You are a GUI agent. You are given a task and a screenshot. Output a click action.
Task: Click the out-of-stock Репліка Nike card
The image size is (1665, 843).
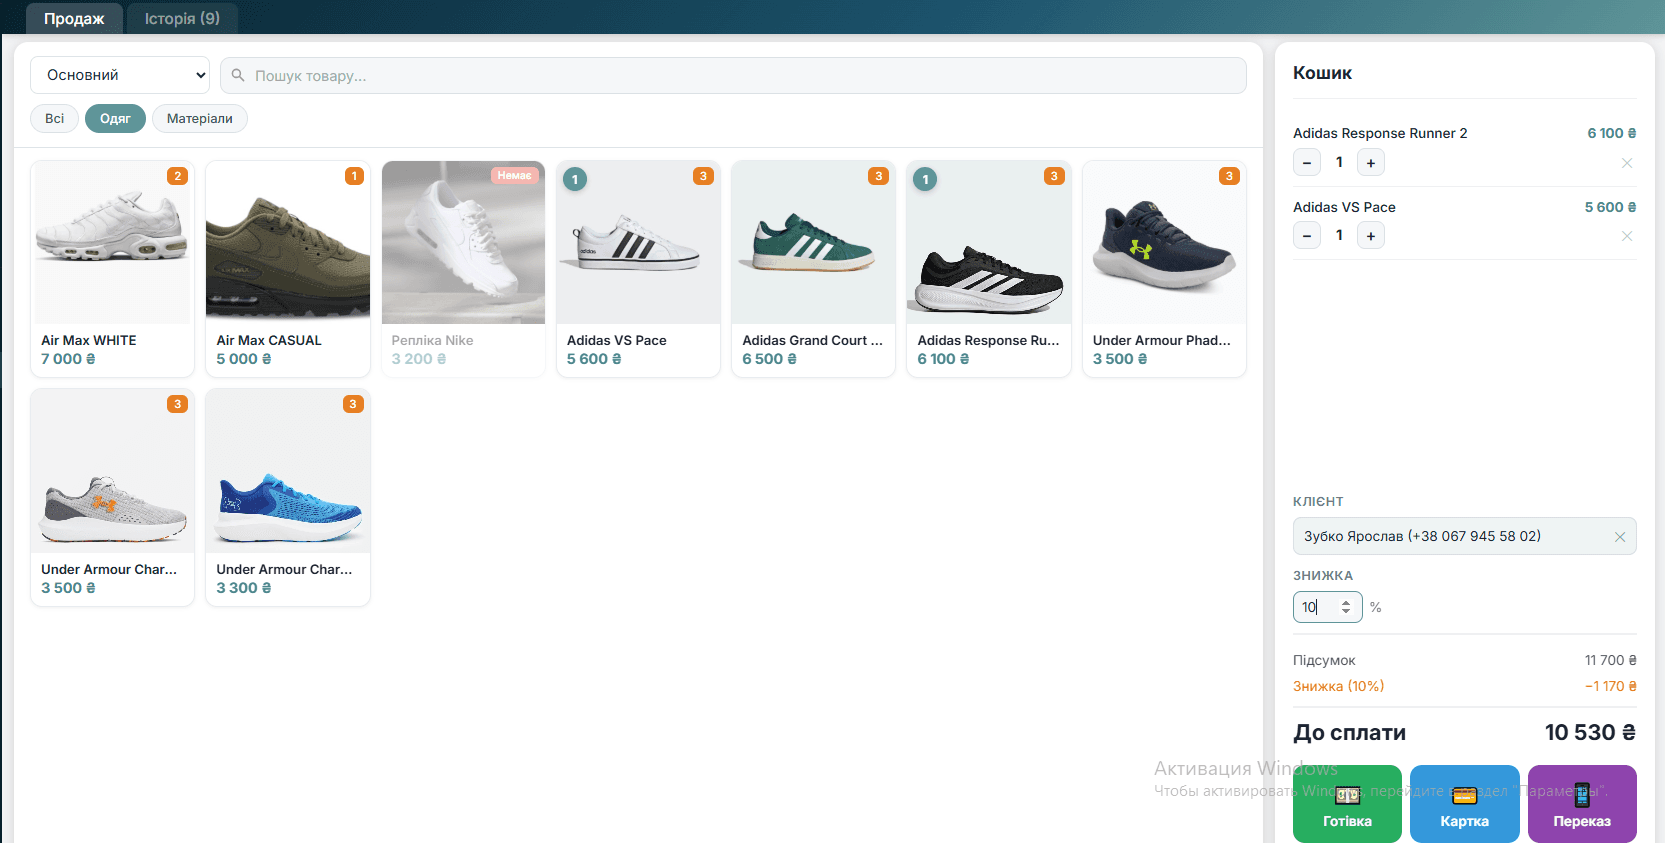tap(463, 268)
